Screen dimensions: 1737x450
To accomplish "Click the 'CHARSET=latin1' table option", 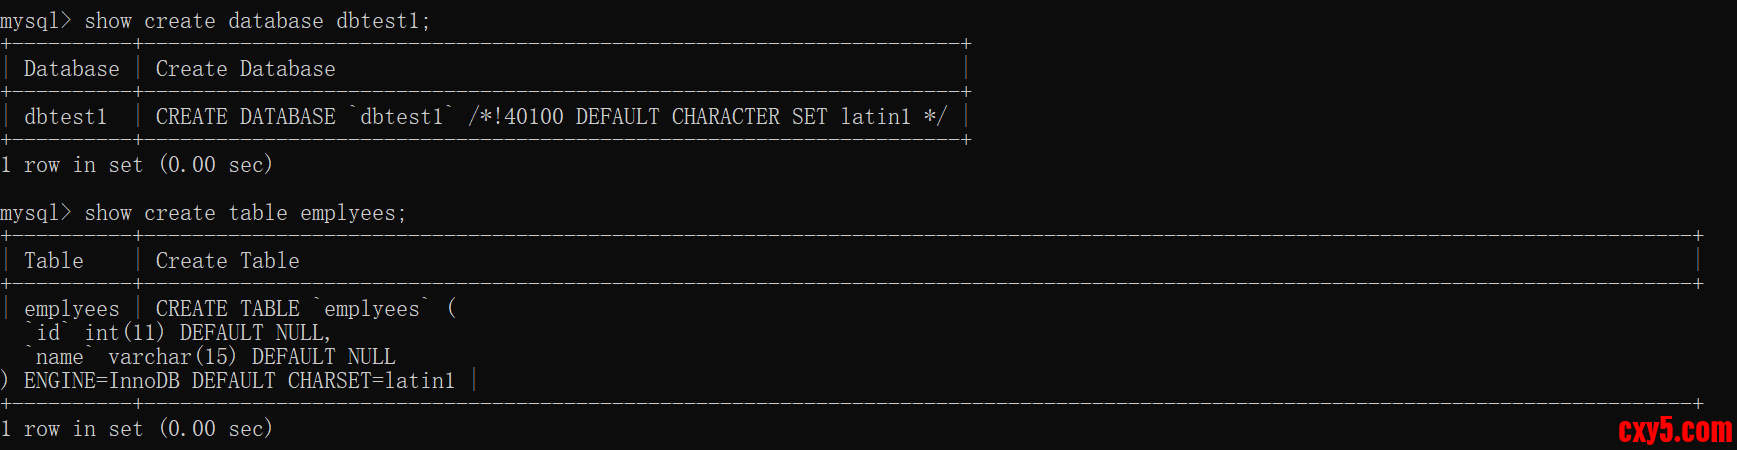I will coord(371,381).
